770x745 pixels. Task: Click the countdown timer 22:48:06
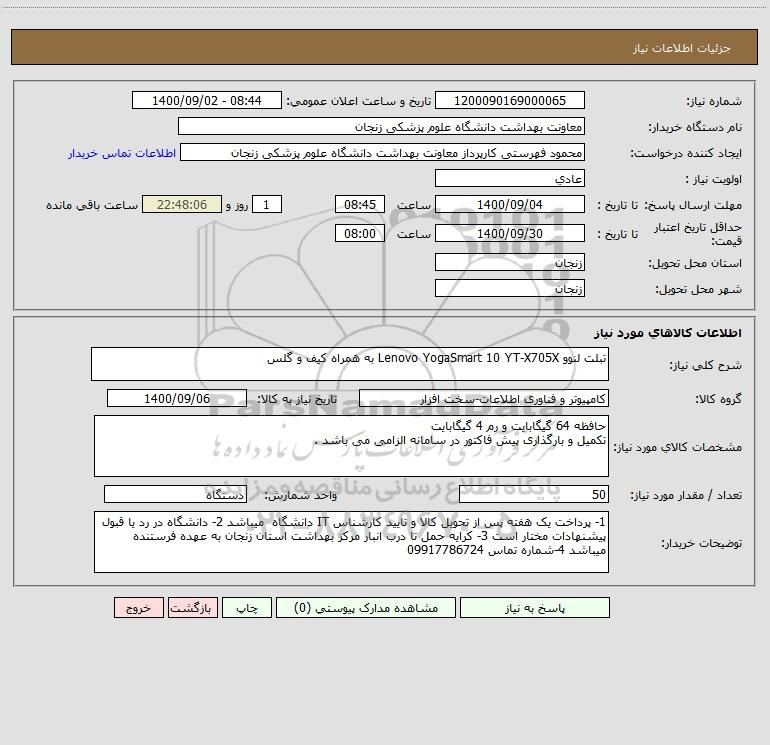182,204
